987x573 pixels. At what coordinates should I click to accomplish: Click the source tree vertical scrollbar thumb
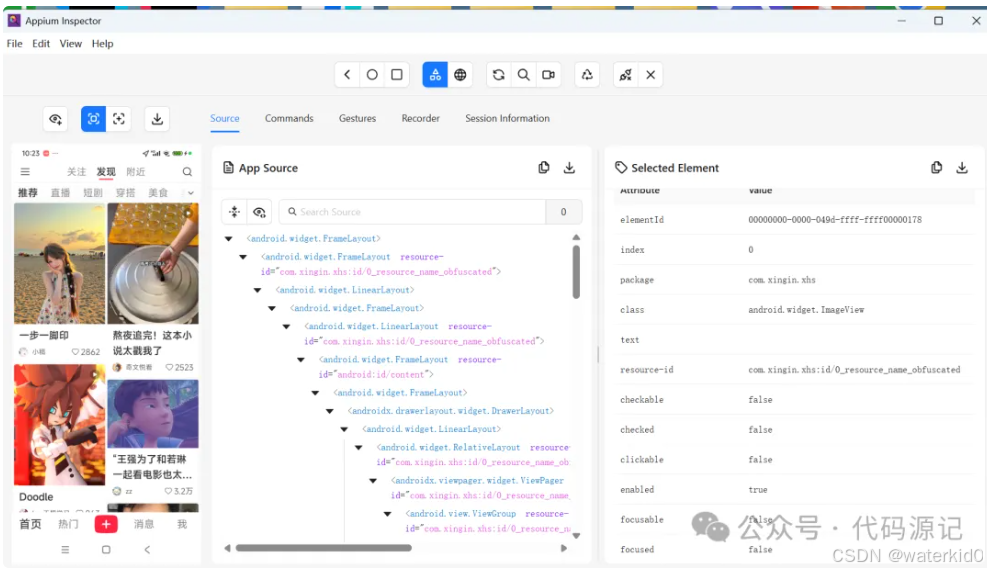point(576,271)
